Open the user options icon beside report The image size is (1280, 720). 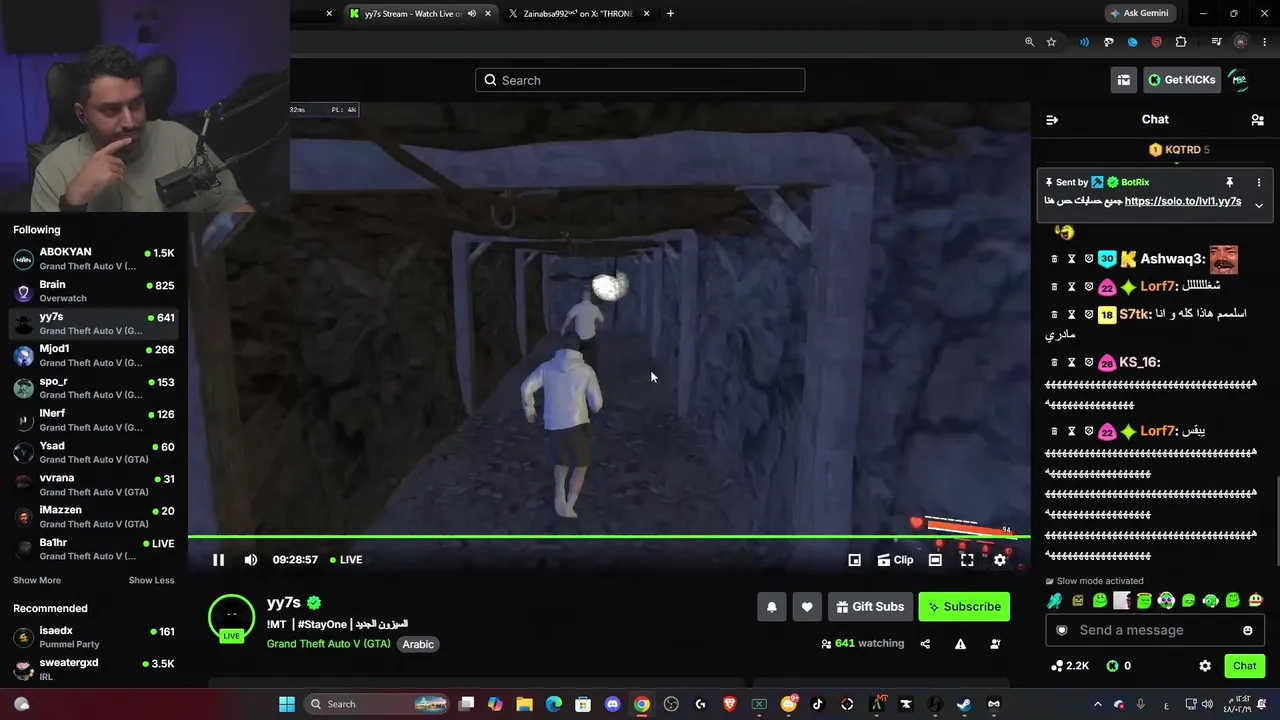pyautogui.click(x=995, y=644)
